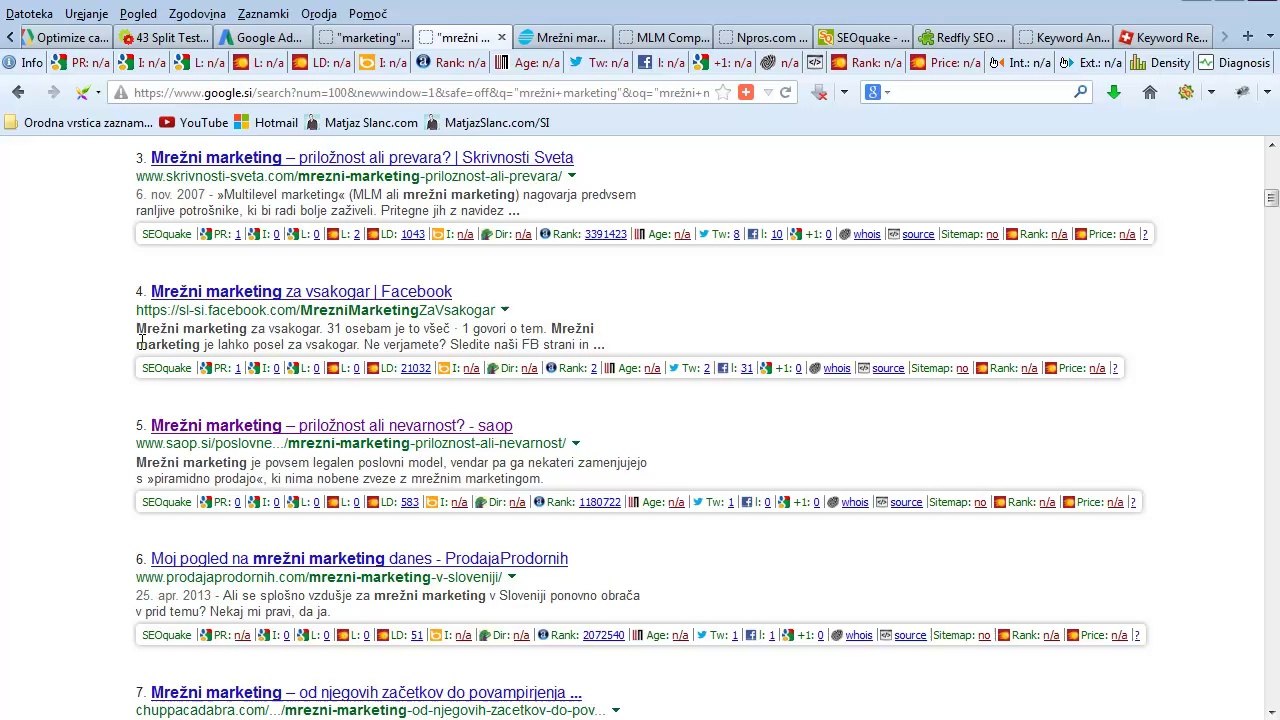Open the Orodja menu
Image resolution: width=1280 pixels, height=720 pixels.
pyautogui.click(x=318, y=14)
